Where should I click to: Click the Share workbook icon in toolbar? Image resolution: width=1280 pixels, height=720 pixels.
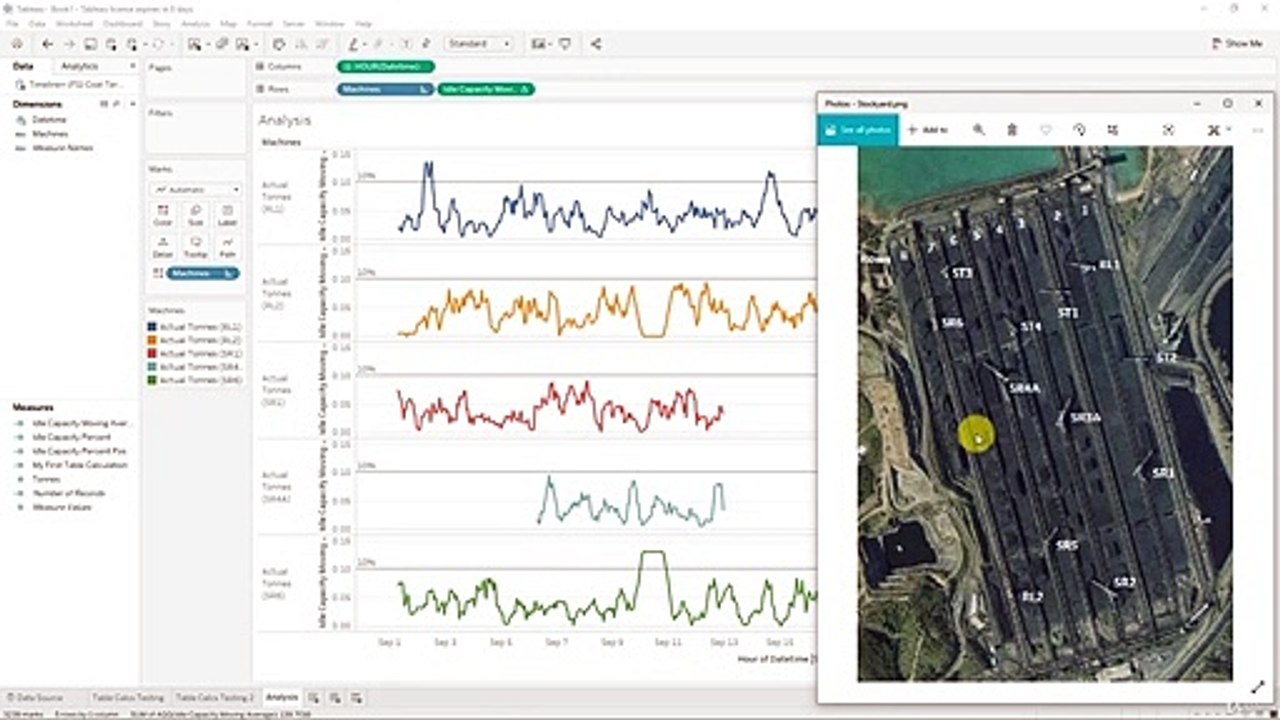click(596, 44)
